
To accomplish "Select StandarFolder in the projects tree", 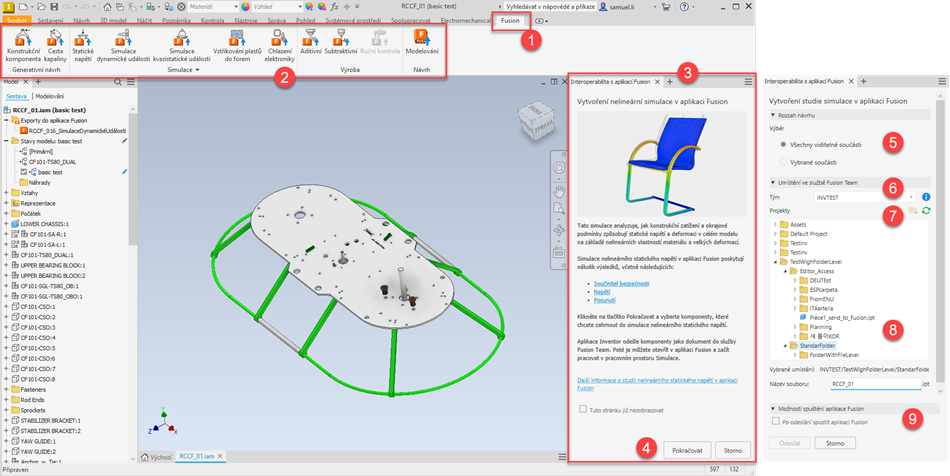I will 818,345.
